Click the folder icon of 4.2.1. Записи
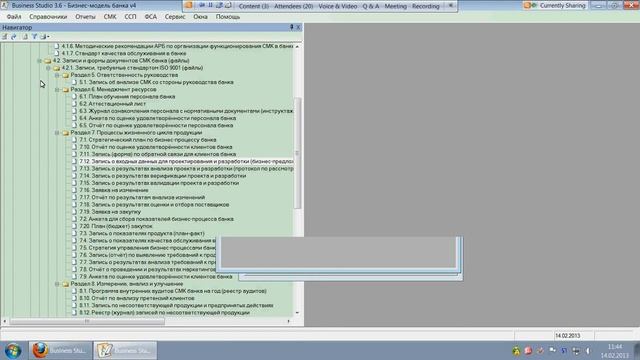The width and height of the screenshot is (640, 360). click(57, 68)
